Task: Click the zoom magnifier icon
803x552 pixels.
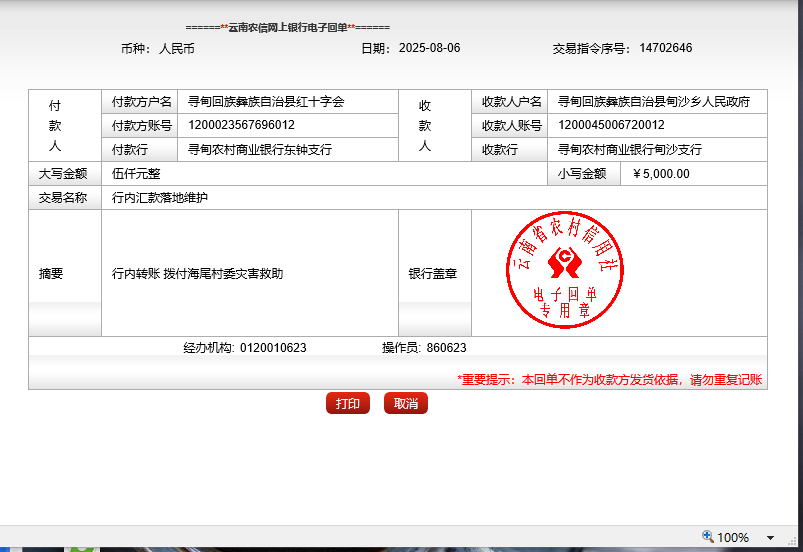Action: tap(708, 537)
